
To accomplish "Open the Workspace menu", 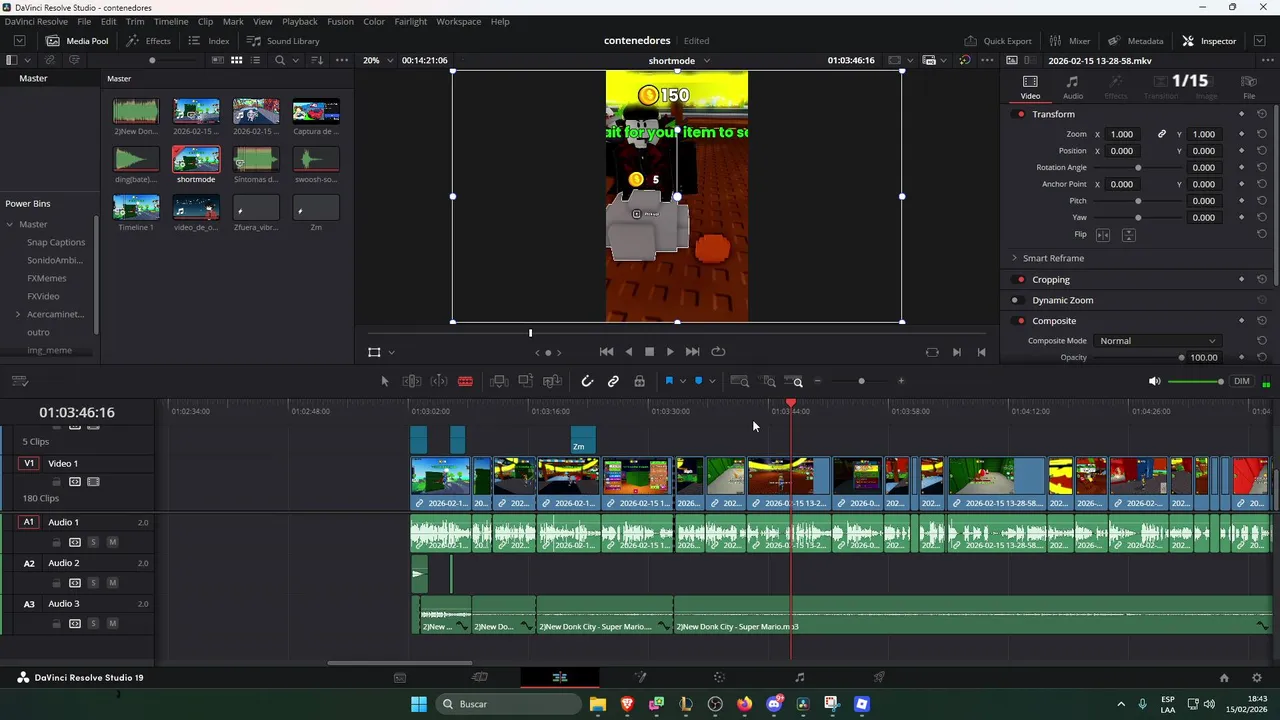I will [x=459, y=21].
